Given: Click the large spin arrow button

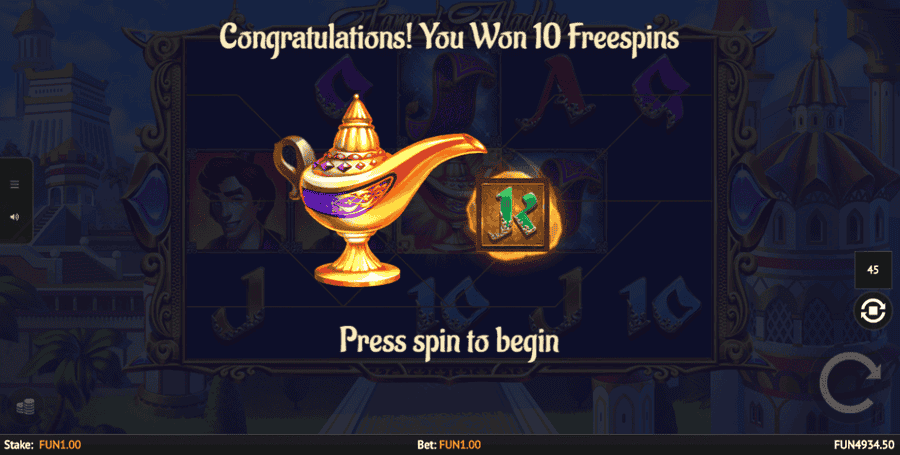Looking at the screenshot, I should coord(850,383).
